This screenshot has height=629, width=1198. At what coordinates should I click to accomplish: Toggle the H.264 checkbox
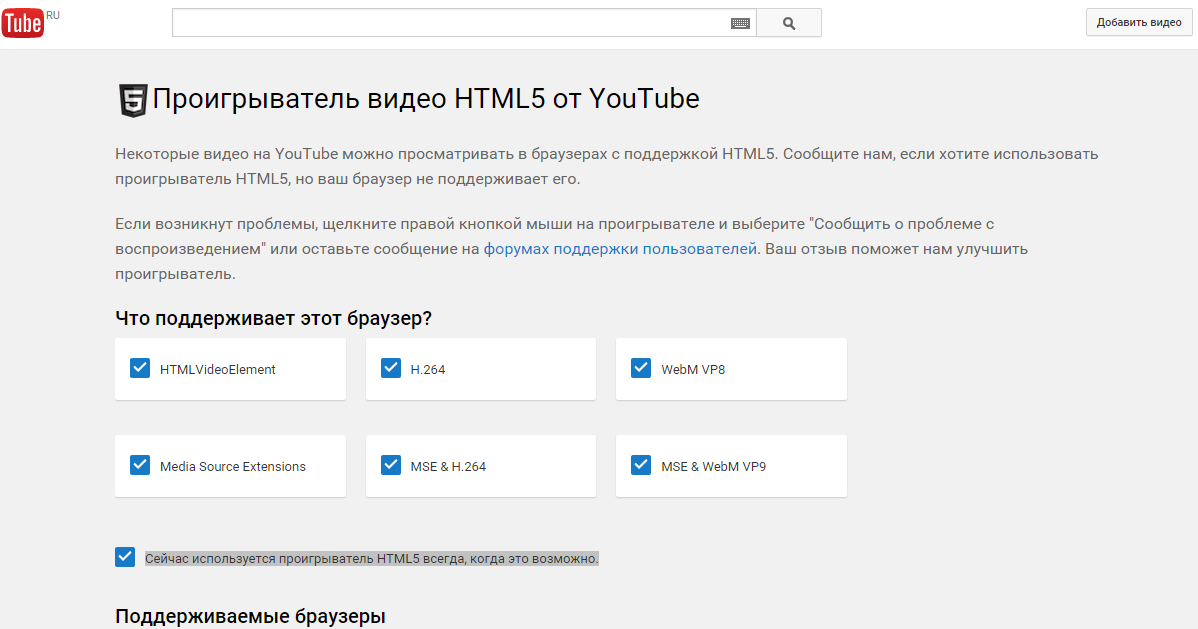pos(390,368)
